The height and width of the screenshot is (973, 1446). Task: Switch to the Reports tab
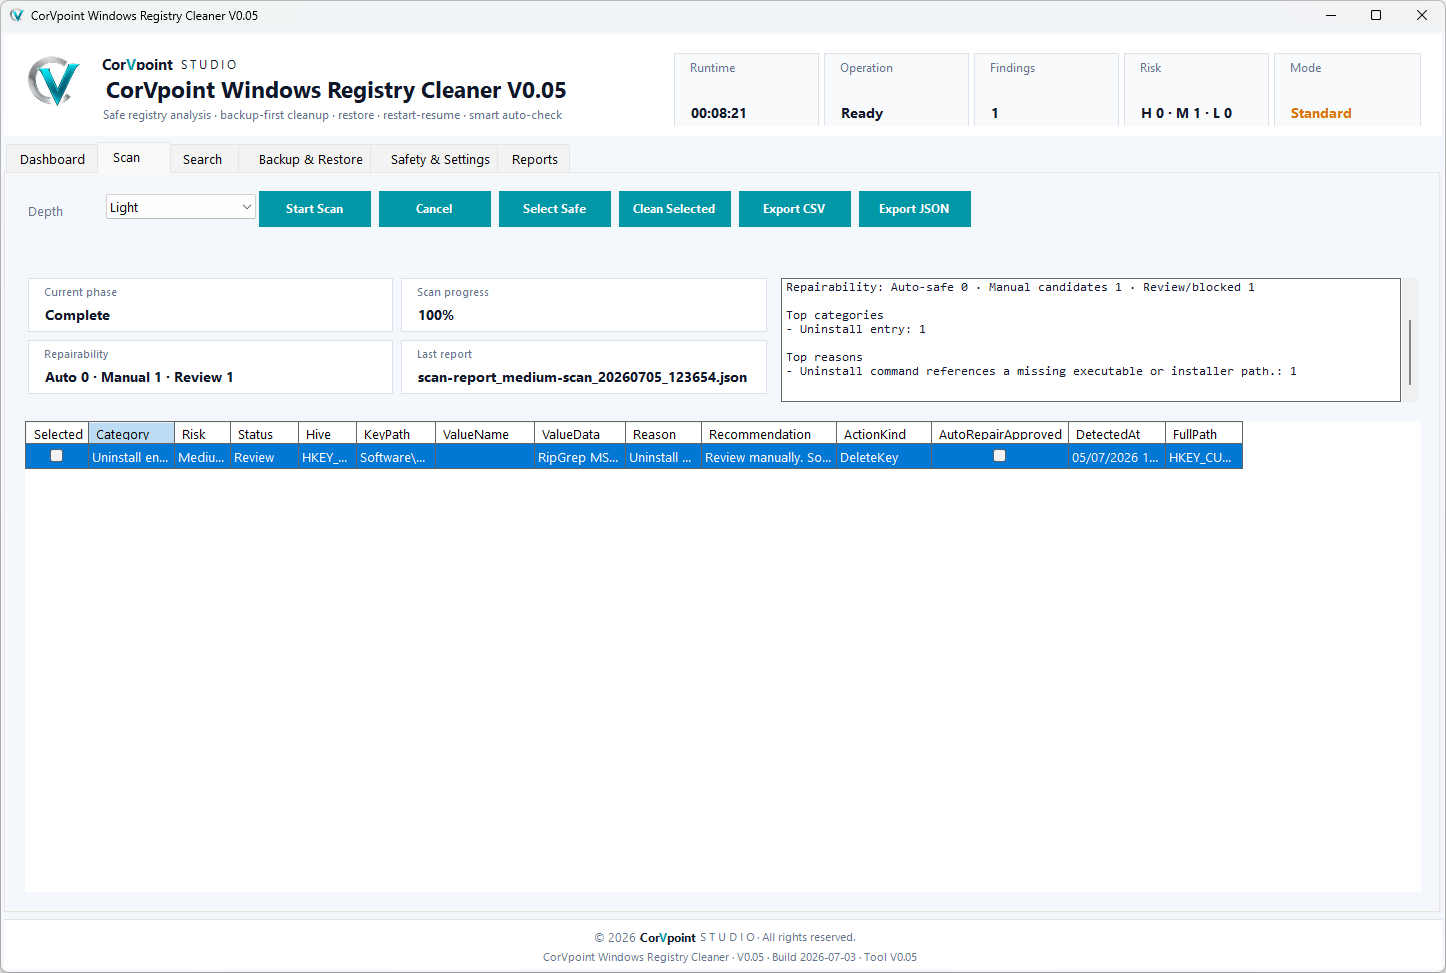pos(535,159)
